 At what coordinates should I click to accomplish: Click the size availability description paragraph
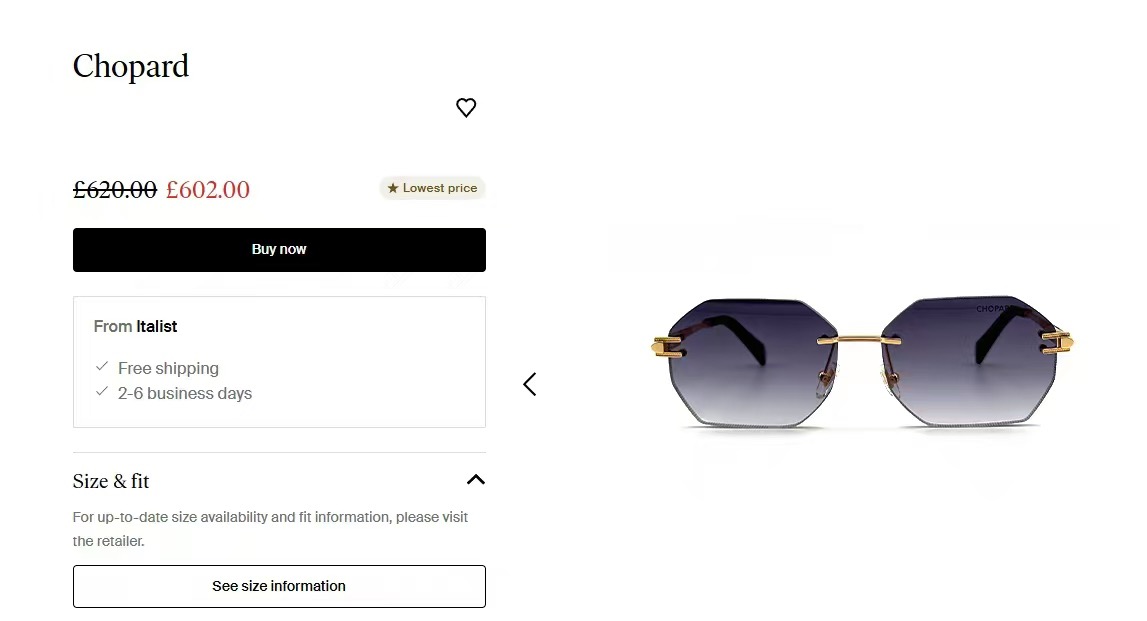(x=270, y=529)
